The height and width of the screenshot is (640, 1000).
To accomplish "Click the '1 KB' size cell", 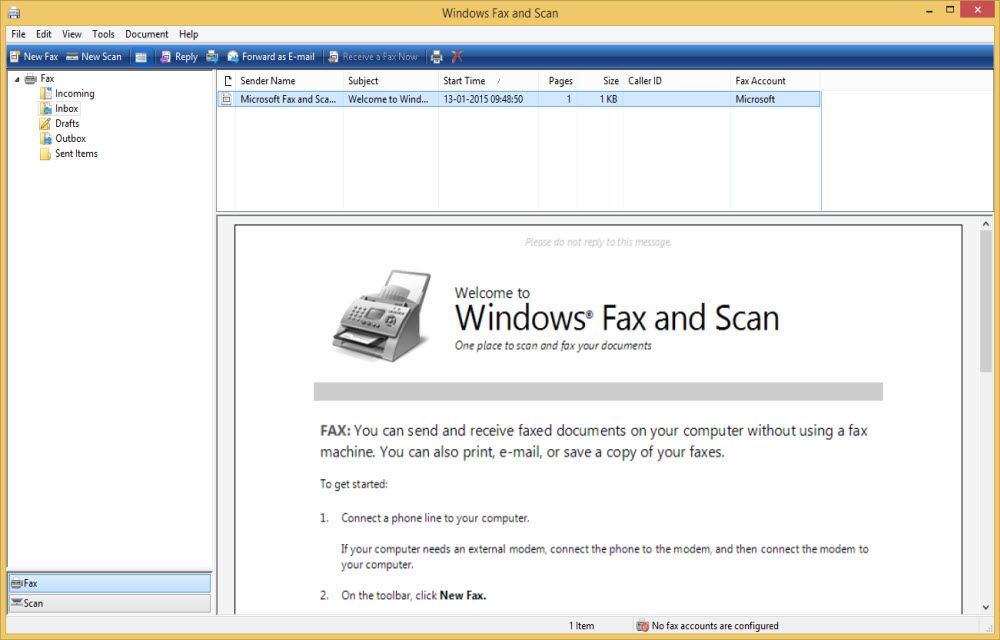I will pos(608,99).
